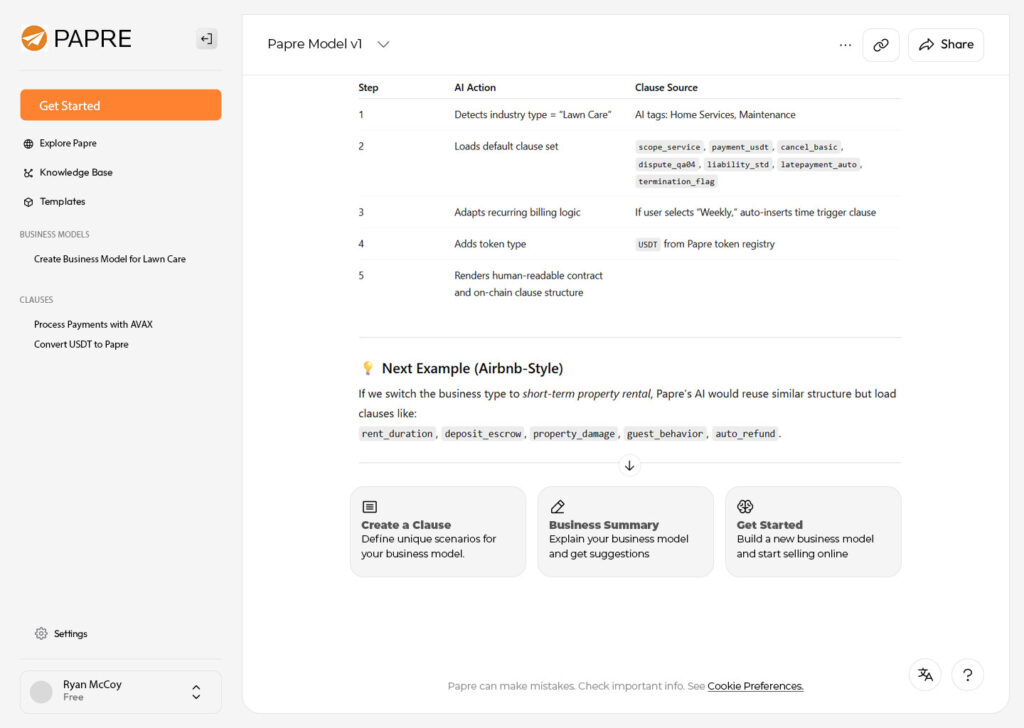Click the orange Get Started button
The image size is (1024, 728).
pos(120,105)
